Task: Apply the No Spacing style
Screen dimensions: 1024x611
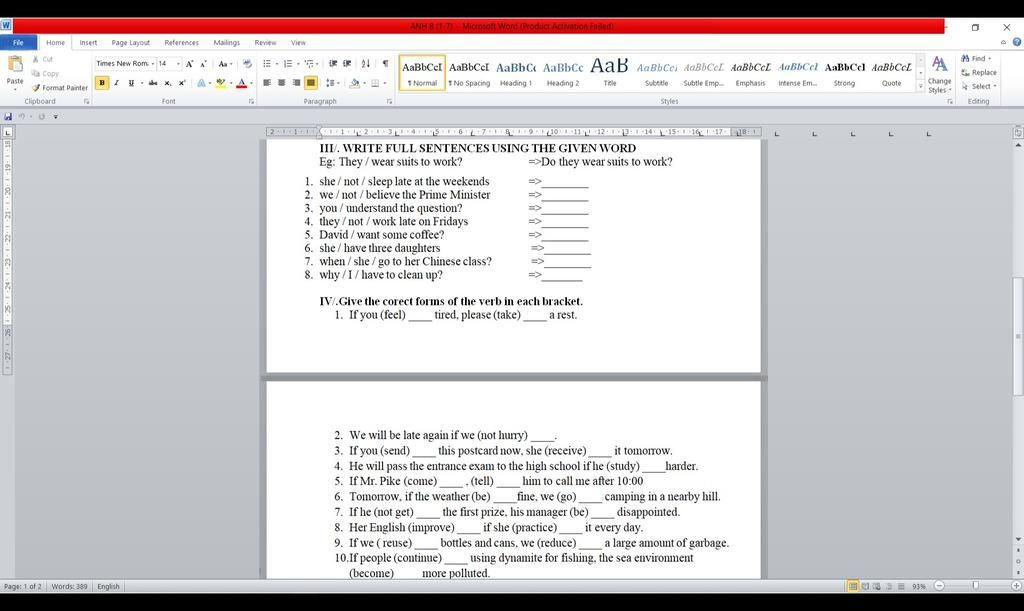Action: click(469, 73)
